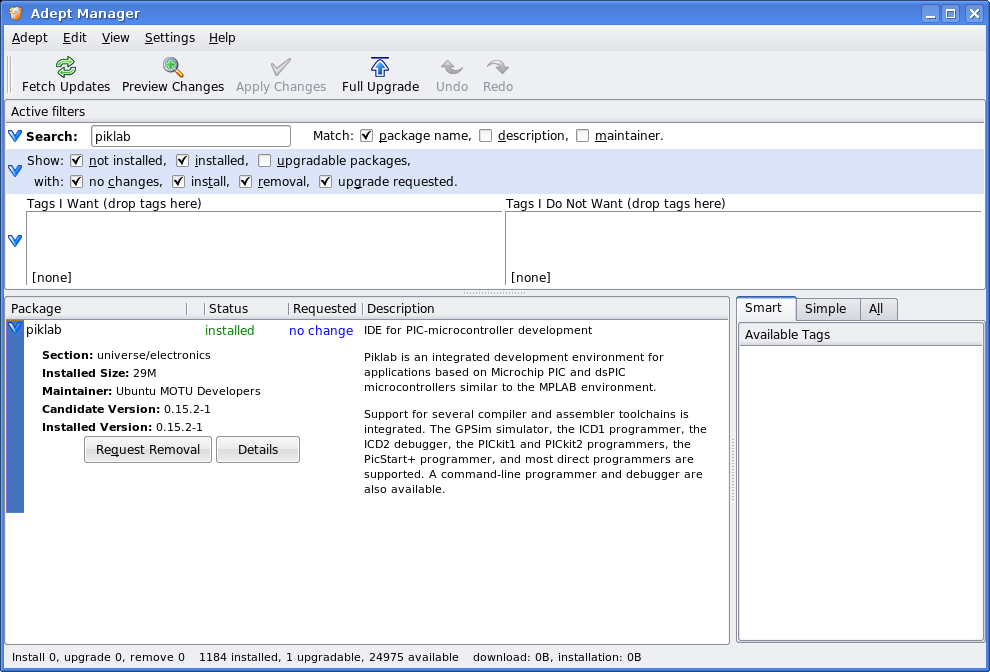Switch to the Simple tags tab
This screenshot has height=672, width=990.
[x=825, y=309]
